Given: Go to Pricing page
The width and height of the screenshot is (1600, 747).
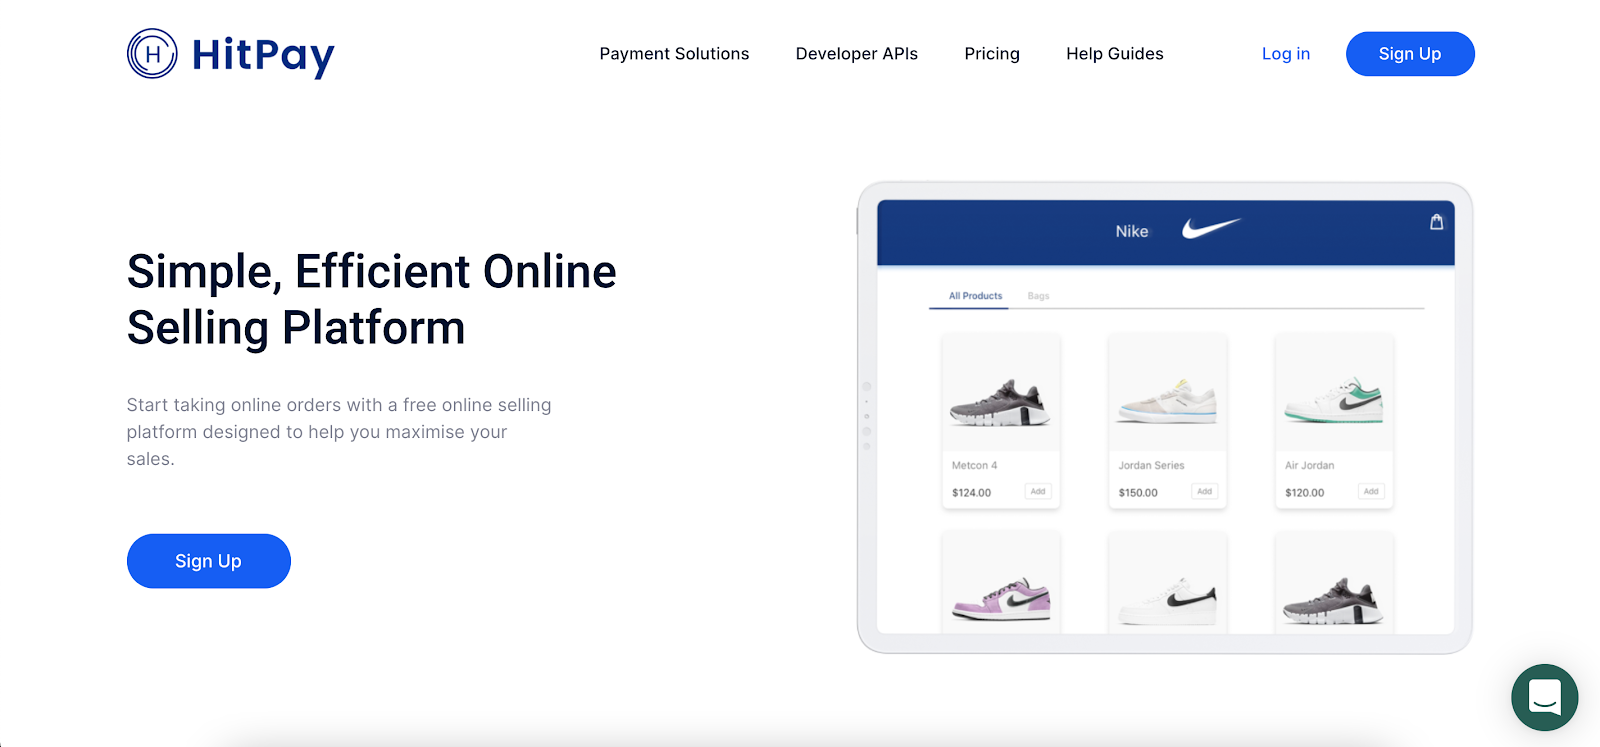Looking at the screenshot, I should [x=992, y=54].
